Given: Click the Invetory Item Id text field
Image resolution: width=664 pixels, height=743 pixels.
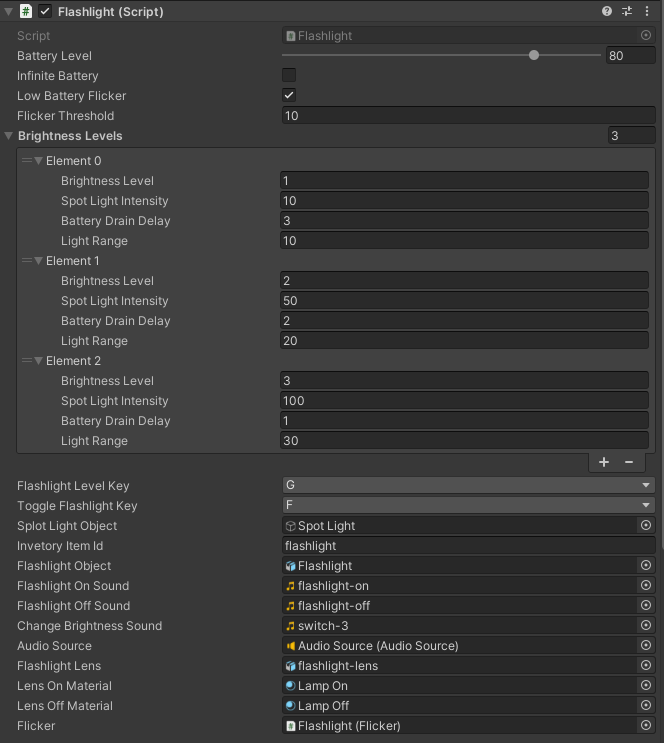Looking at the screenshot, I should coord(468,546).
